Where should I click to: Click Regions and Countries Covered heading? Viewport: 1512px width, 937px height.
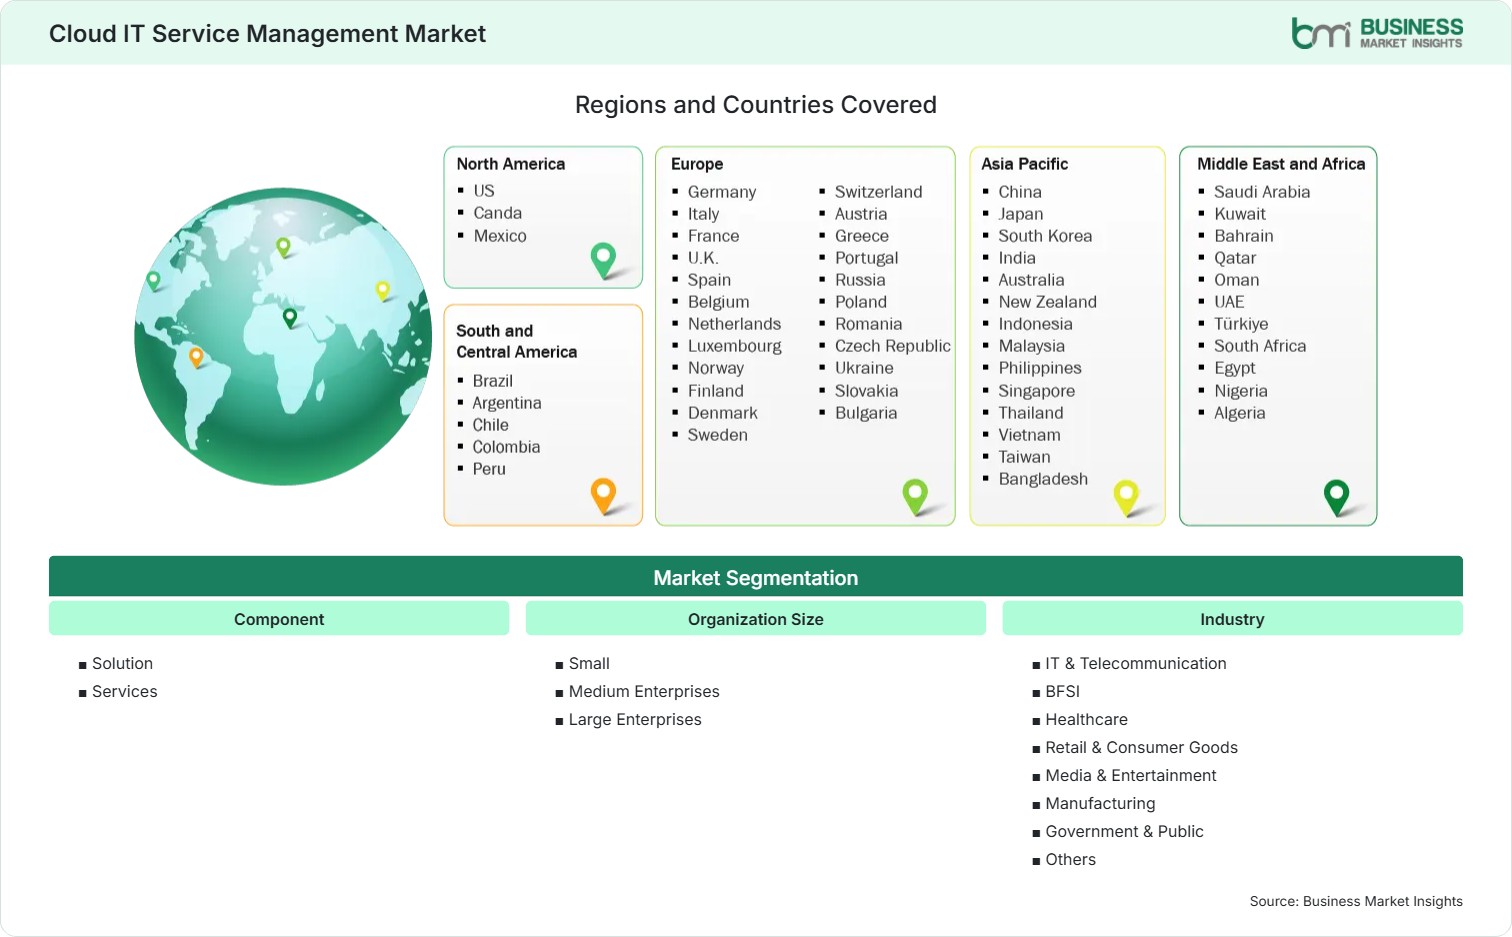[756, 105]
